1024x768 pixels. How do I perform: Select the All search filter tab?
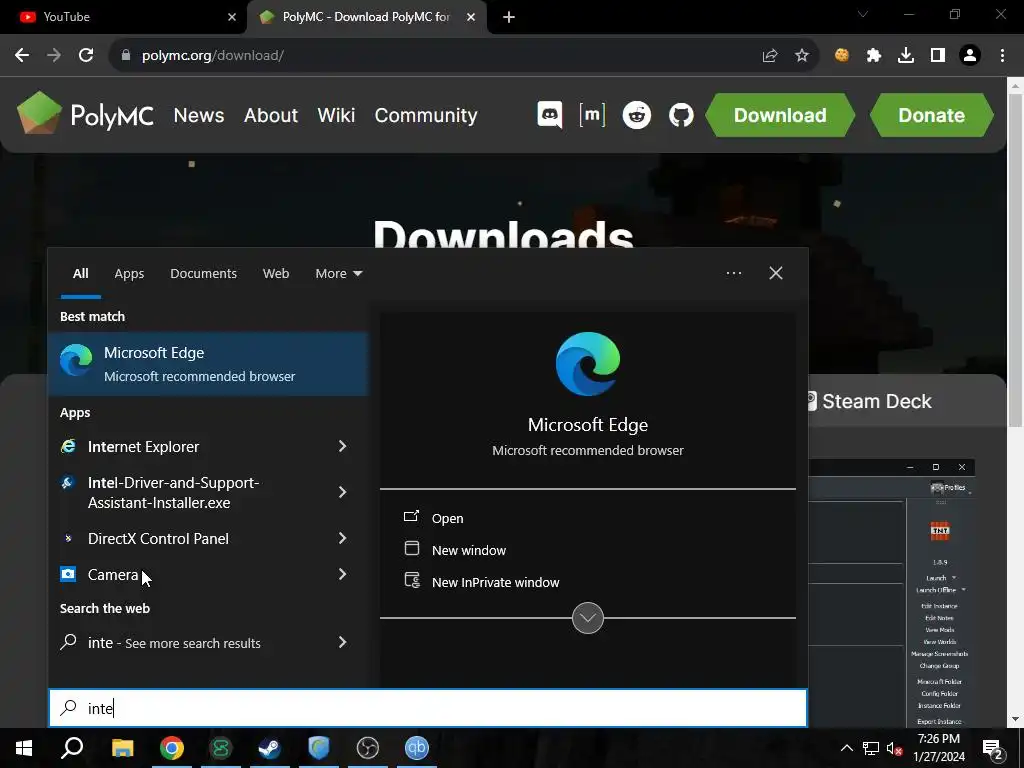coord(80,274)
